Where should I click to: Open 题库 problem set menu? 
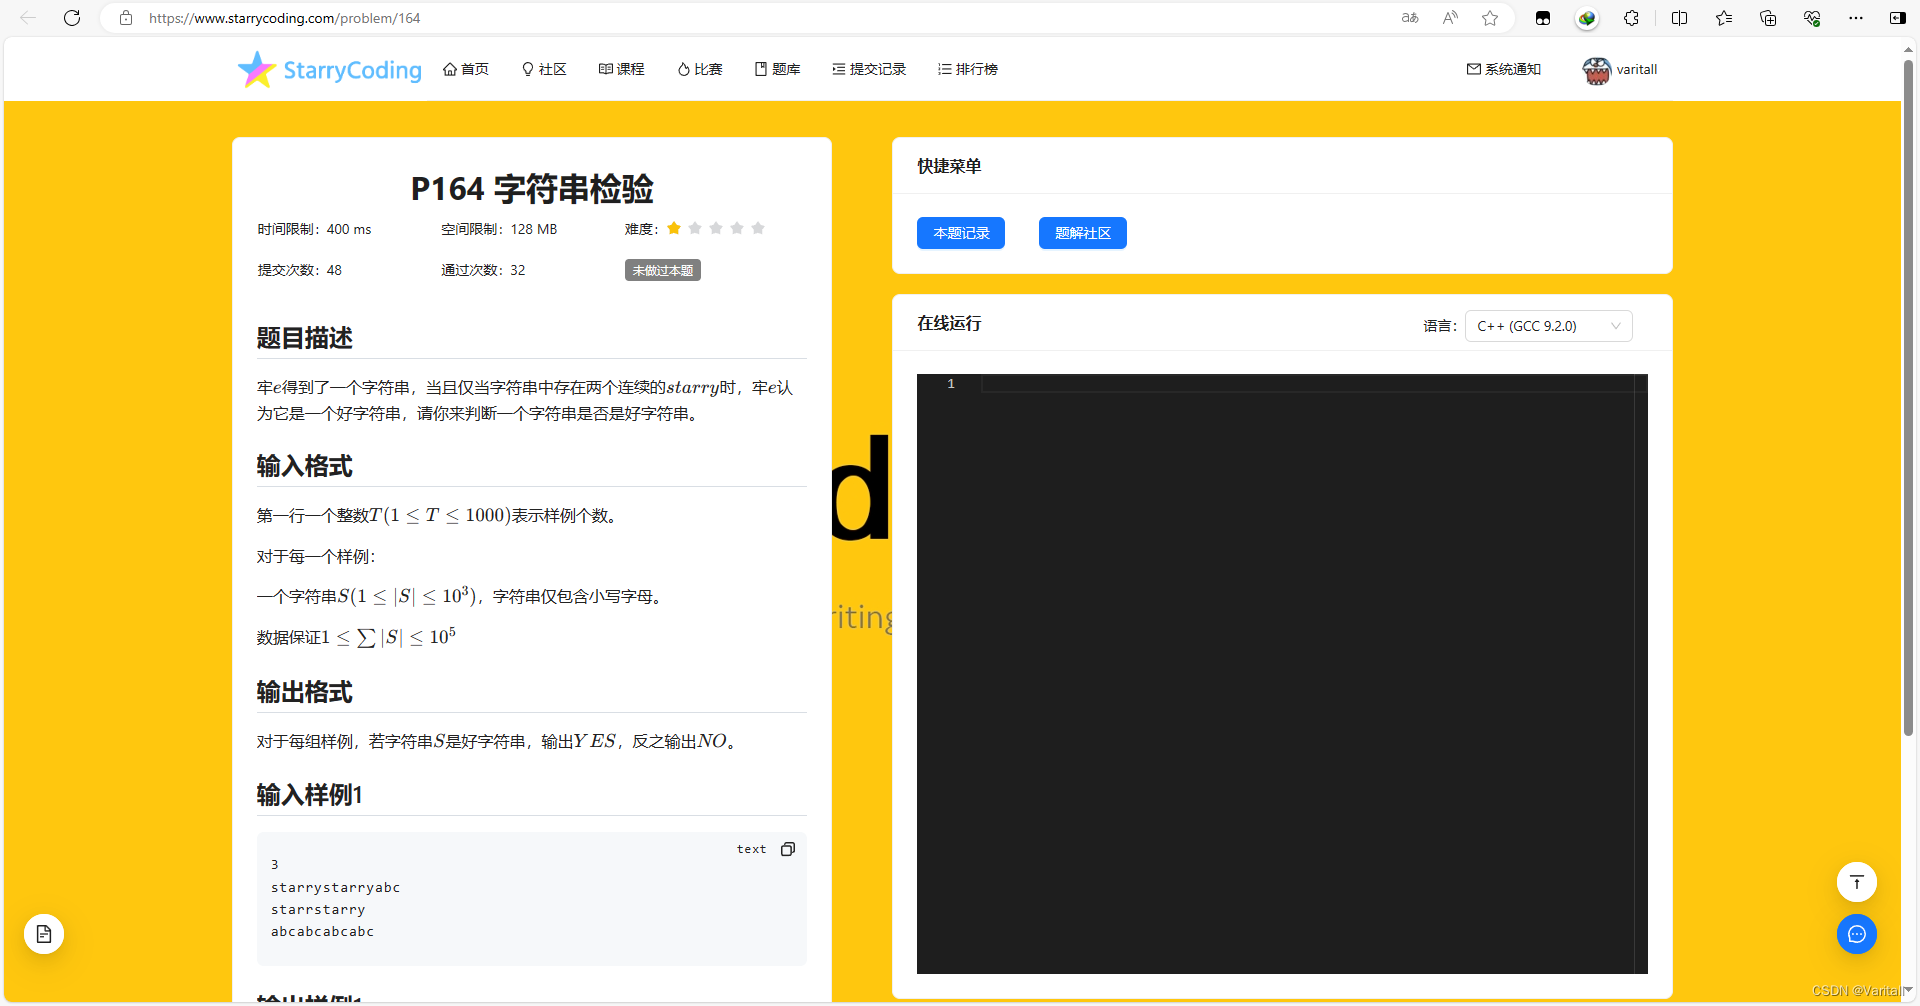coord(777,69)
